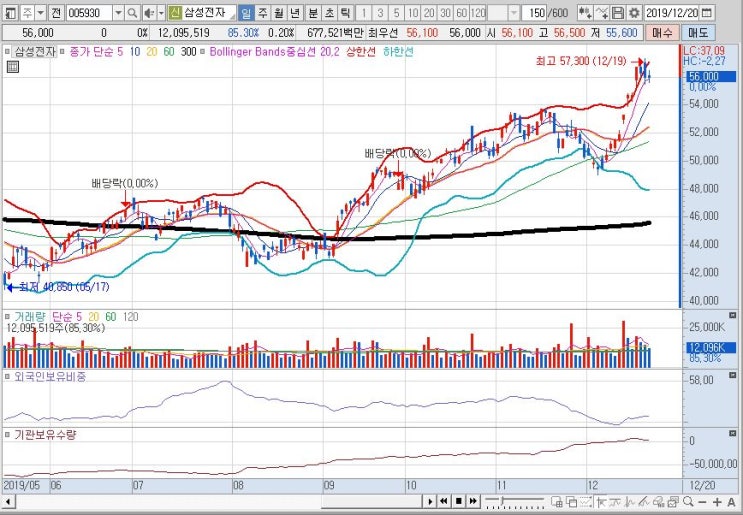Click the 매도 sell button
Viewport: 743px width, 515px height.
coord(698,33)
